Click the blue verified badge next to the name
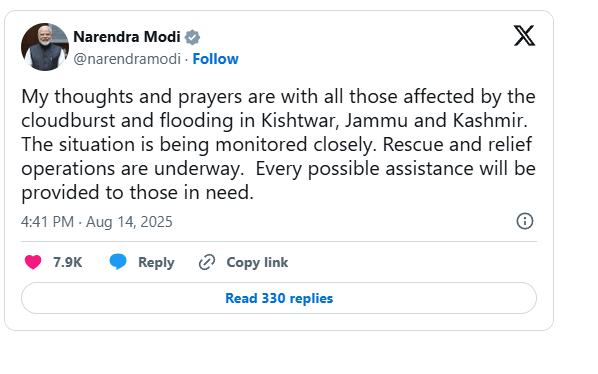Viewport: 598px width, 374px height. pyautogui.click(x=192, y=37)
